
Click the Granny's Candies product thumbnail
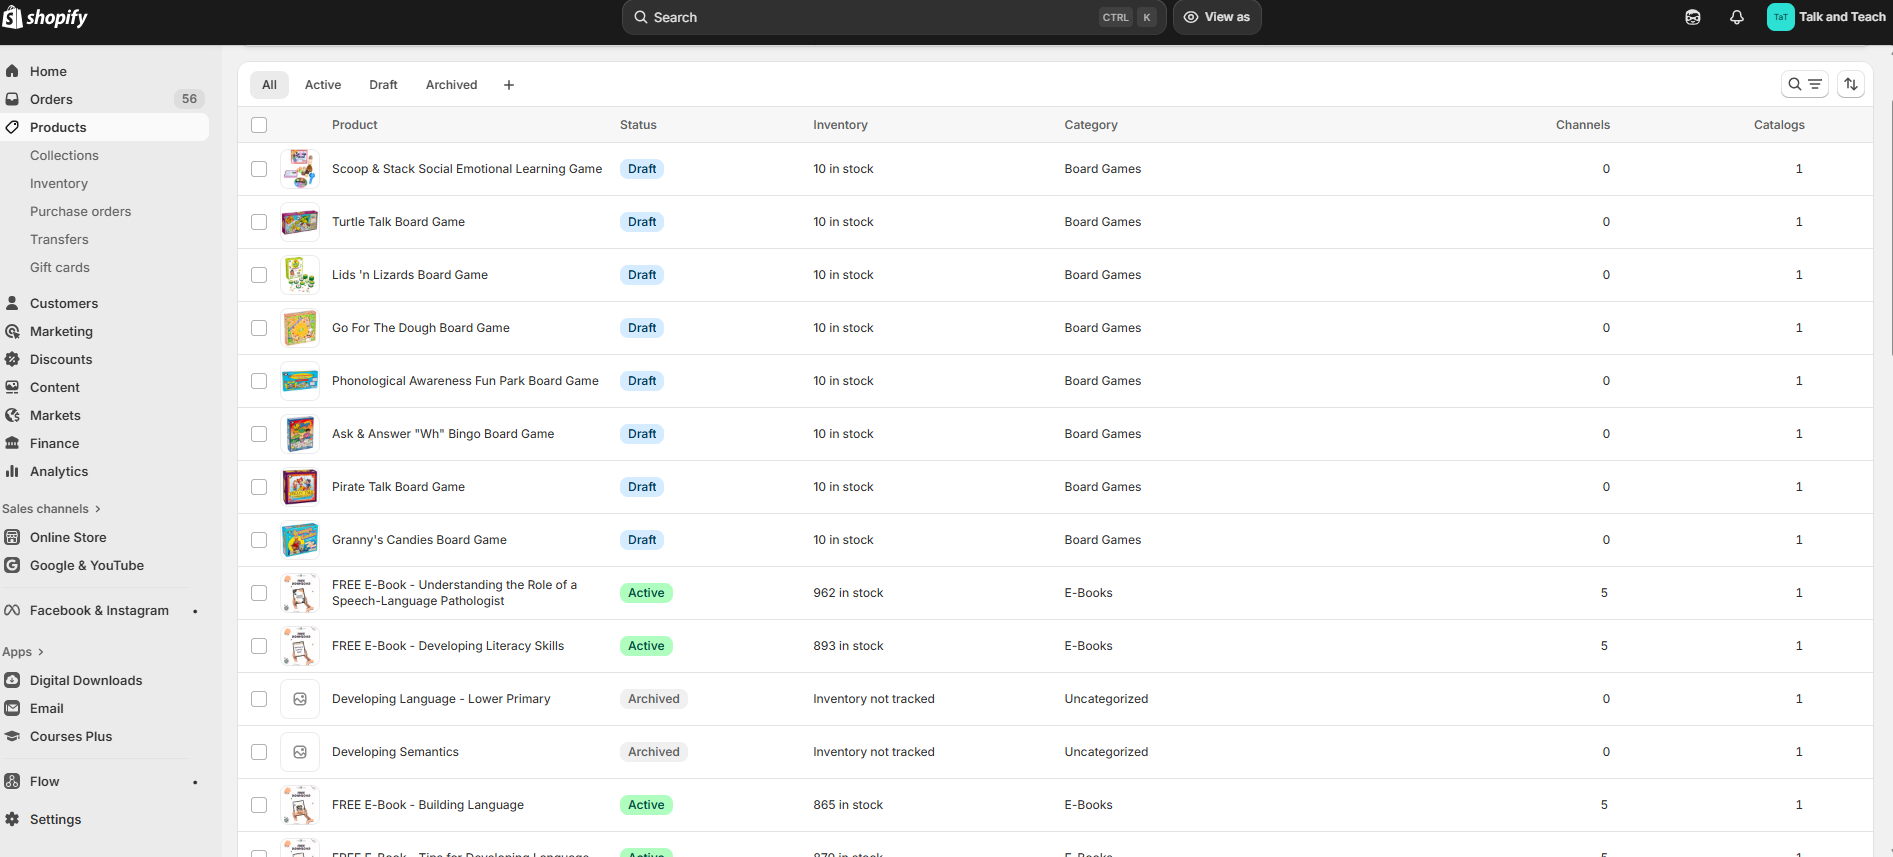pyautogui.click(x=300, y=540)
